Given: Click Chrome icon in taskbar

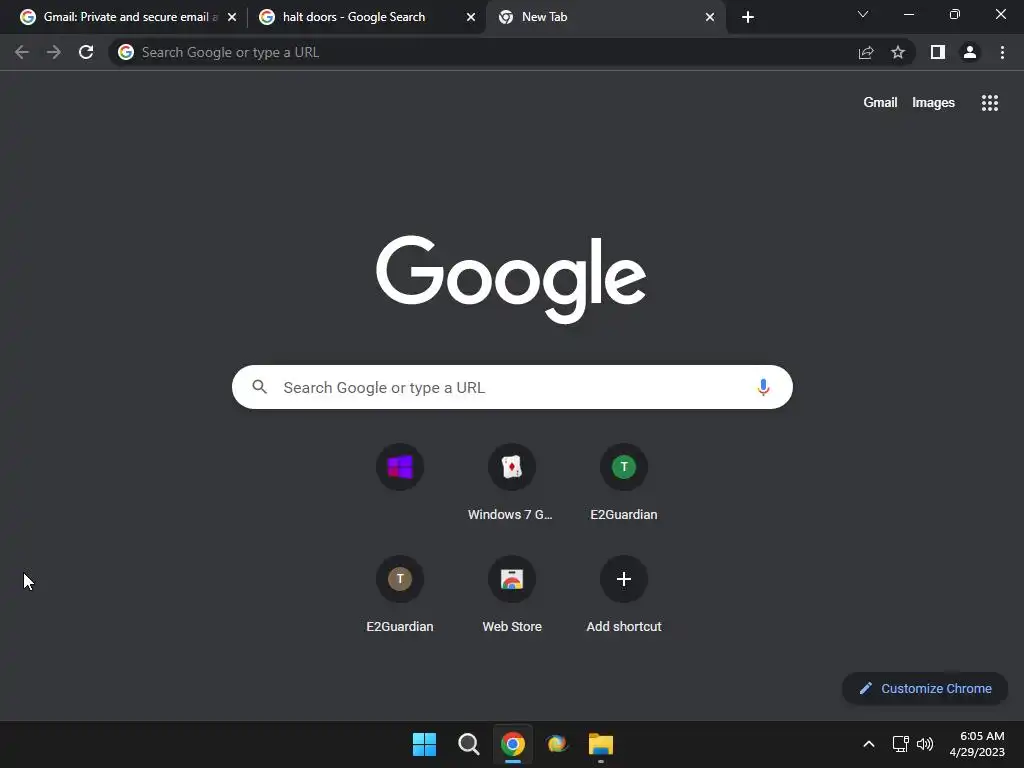Looking at the screenshot, I should click(513, 744).
